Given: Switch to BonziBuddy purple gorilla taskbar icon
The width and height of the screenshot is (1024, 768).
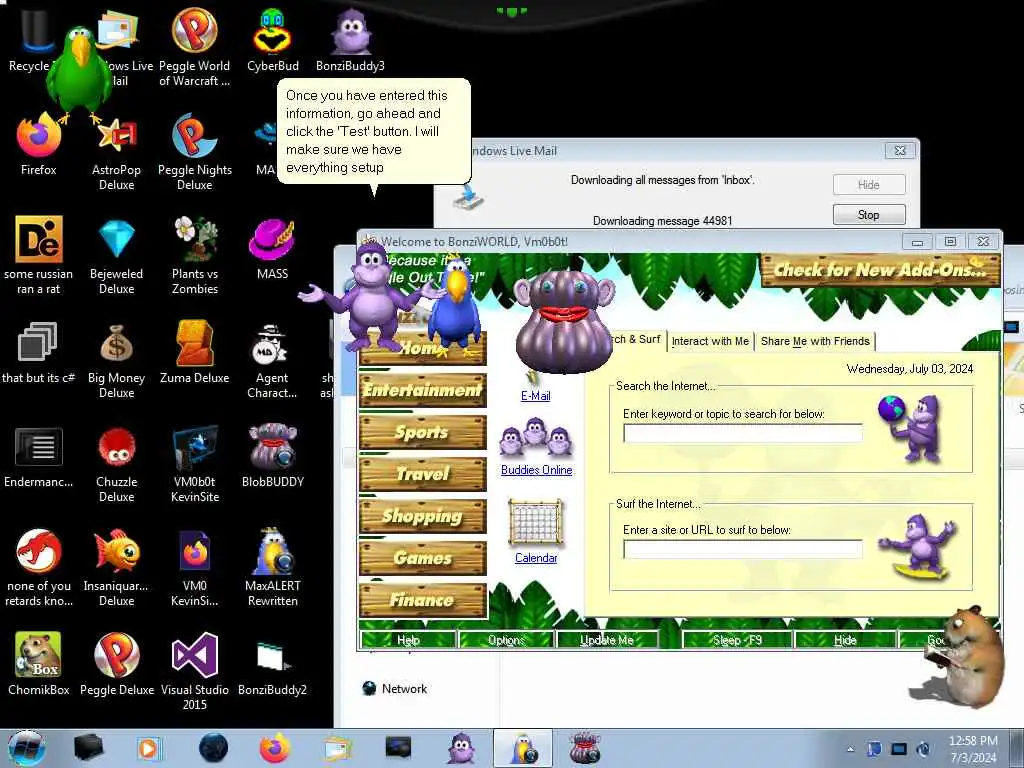Looking at the screenshot, I should point(461,748).
